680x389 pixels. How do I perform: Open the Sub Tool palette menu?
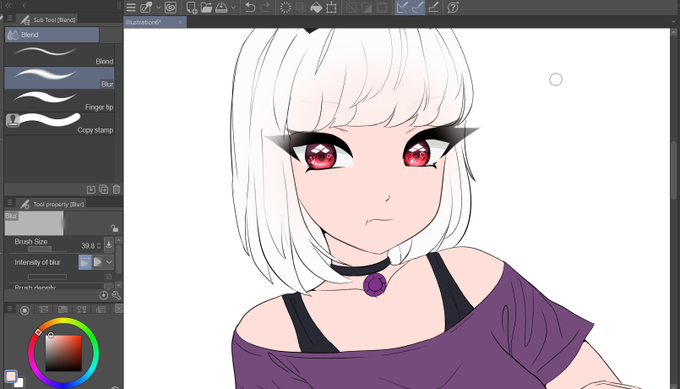point(10,19)
